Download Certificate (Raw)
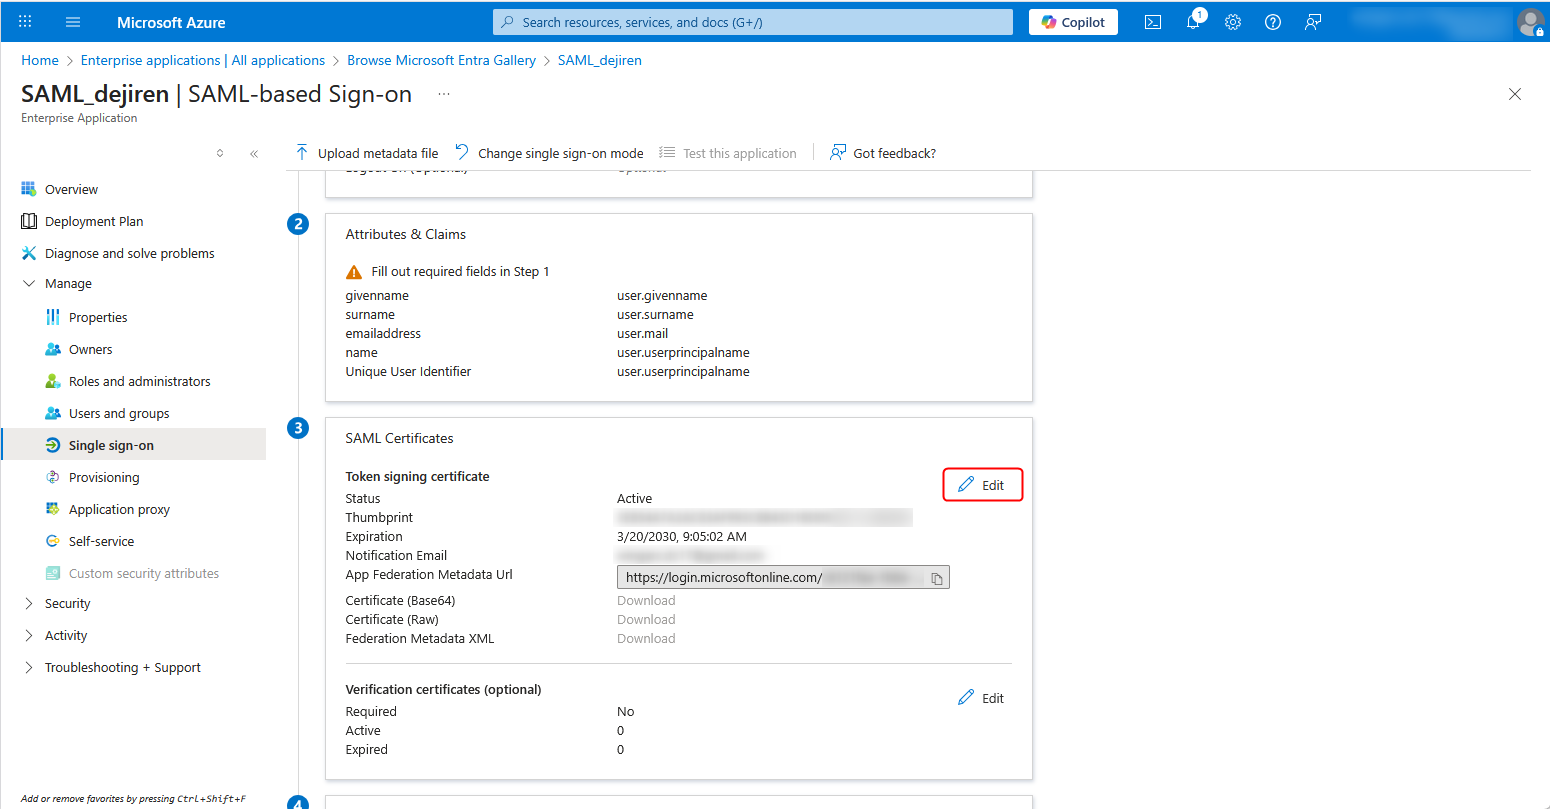Screen dimensions: 1550x809 pyautogui.click(x=646, y=620)
